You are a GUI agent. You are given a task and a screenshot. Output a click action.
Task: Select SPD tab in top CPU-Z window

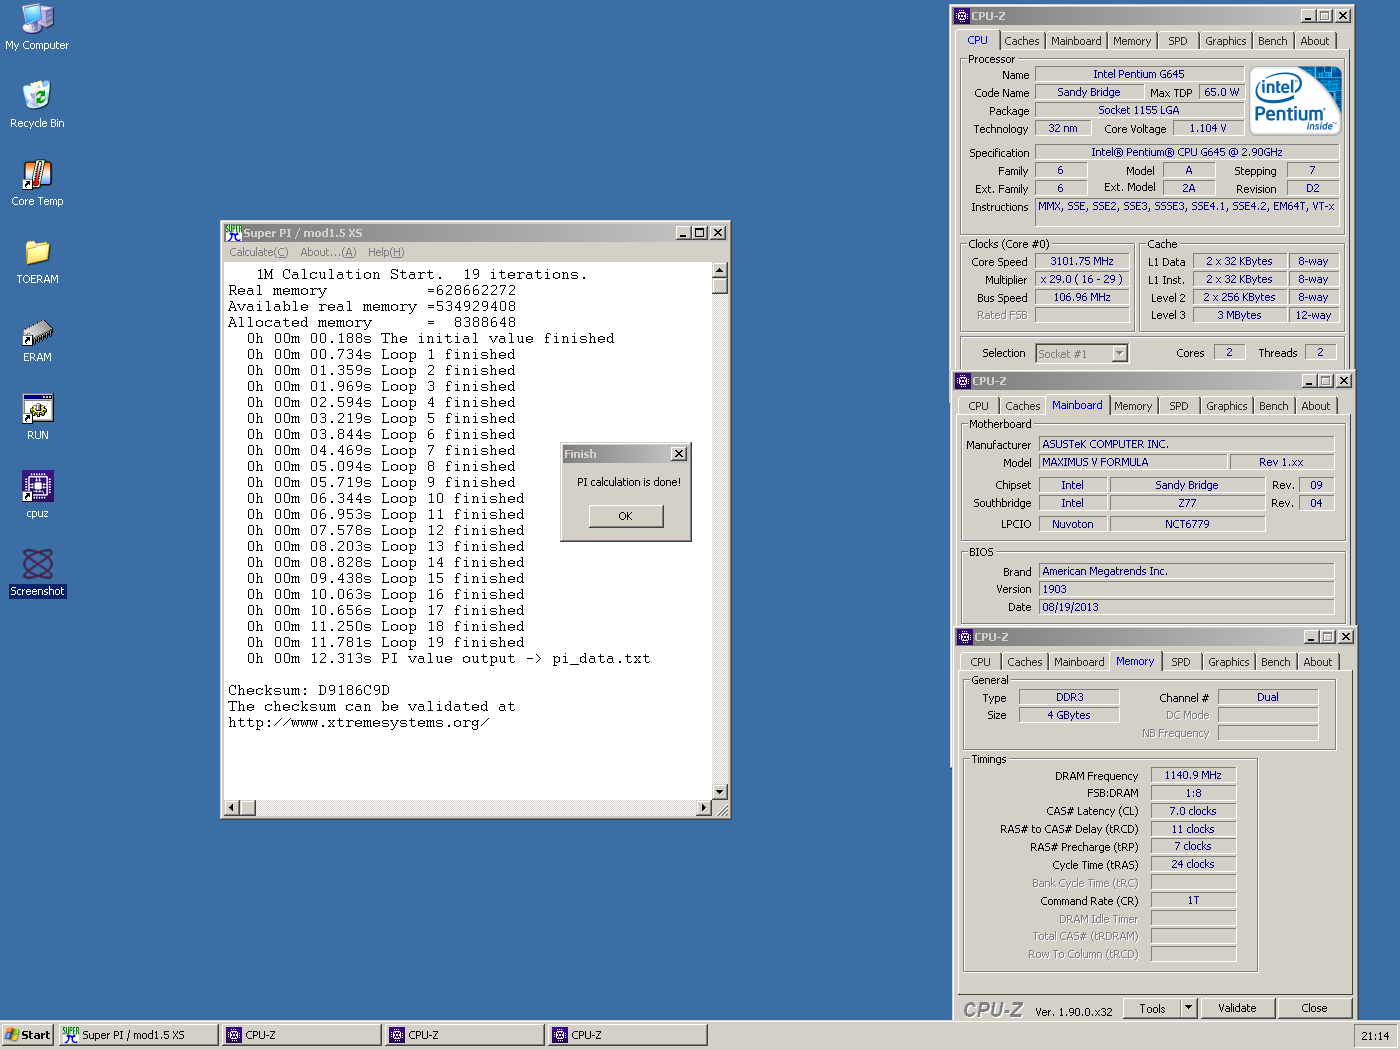pyautogui.click(x=1178, y=41)
